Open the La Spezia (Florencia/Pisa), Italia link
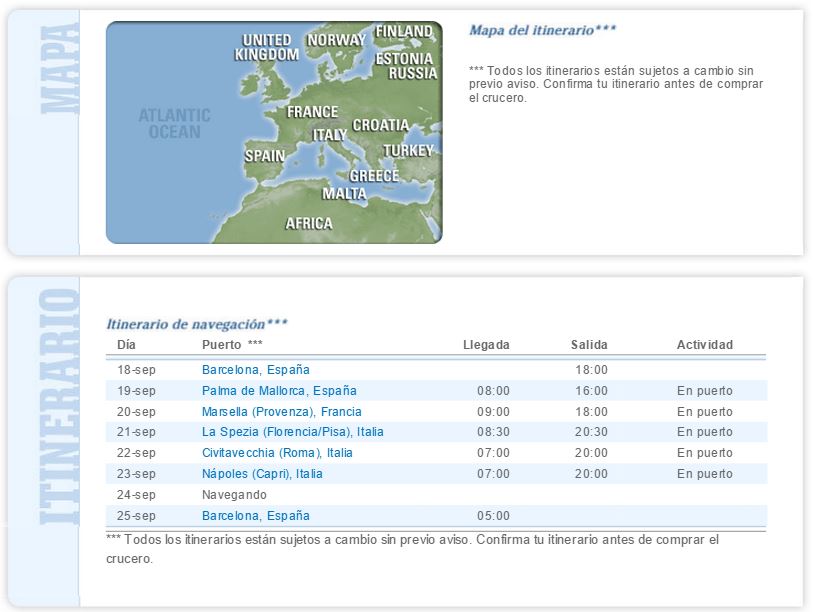 pos(292,432)
